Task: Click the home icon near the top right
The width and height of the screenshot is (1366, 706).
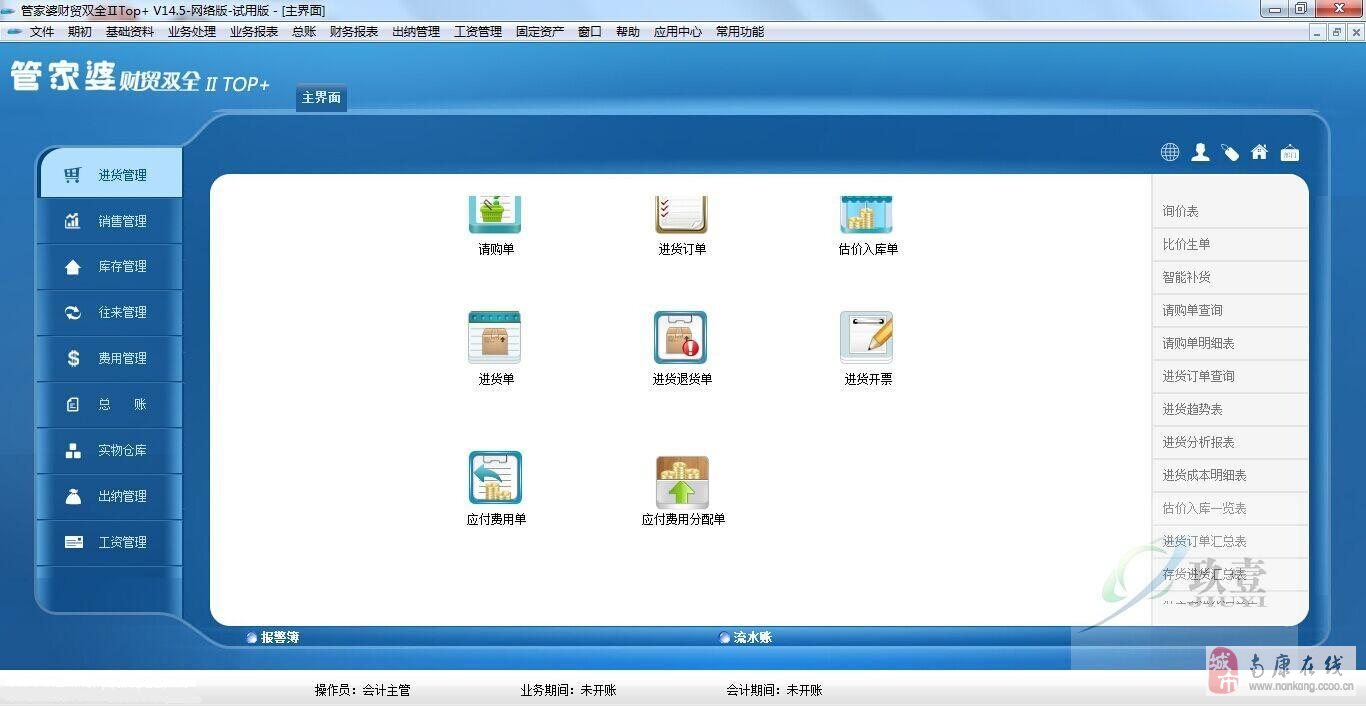Action: (1259, 152)
